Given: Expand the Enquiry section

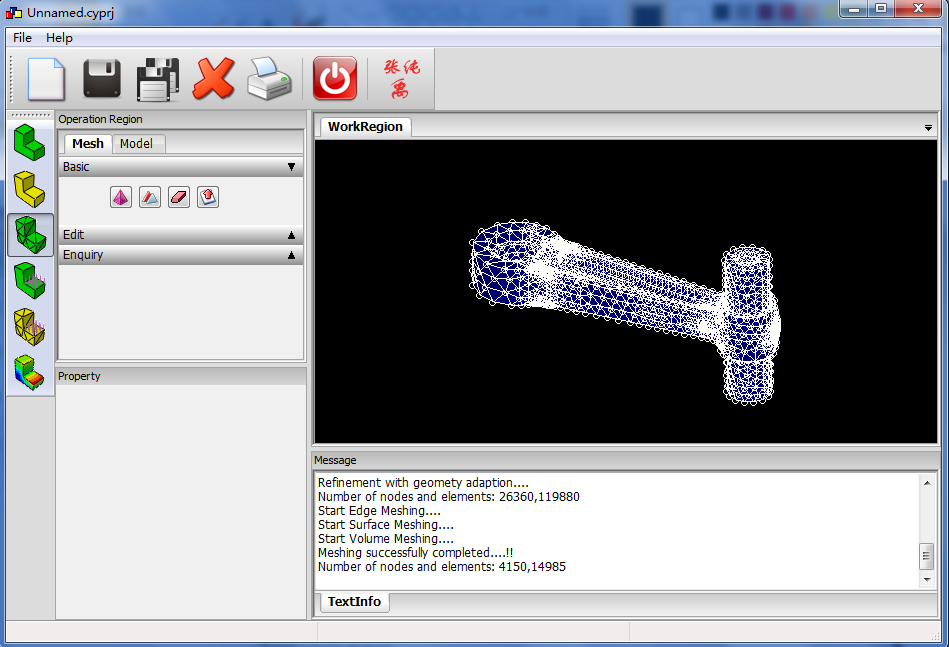Looking at the screenshot, I should [x=180, y=255].
